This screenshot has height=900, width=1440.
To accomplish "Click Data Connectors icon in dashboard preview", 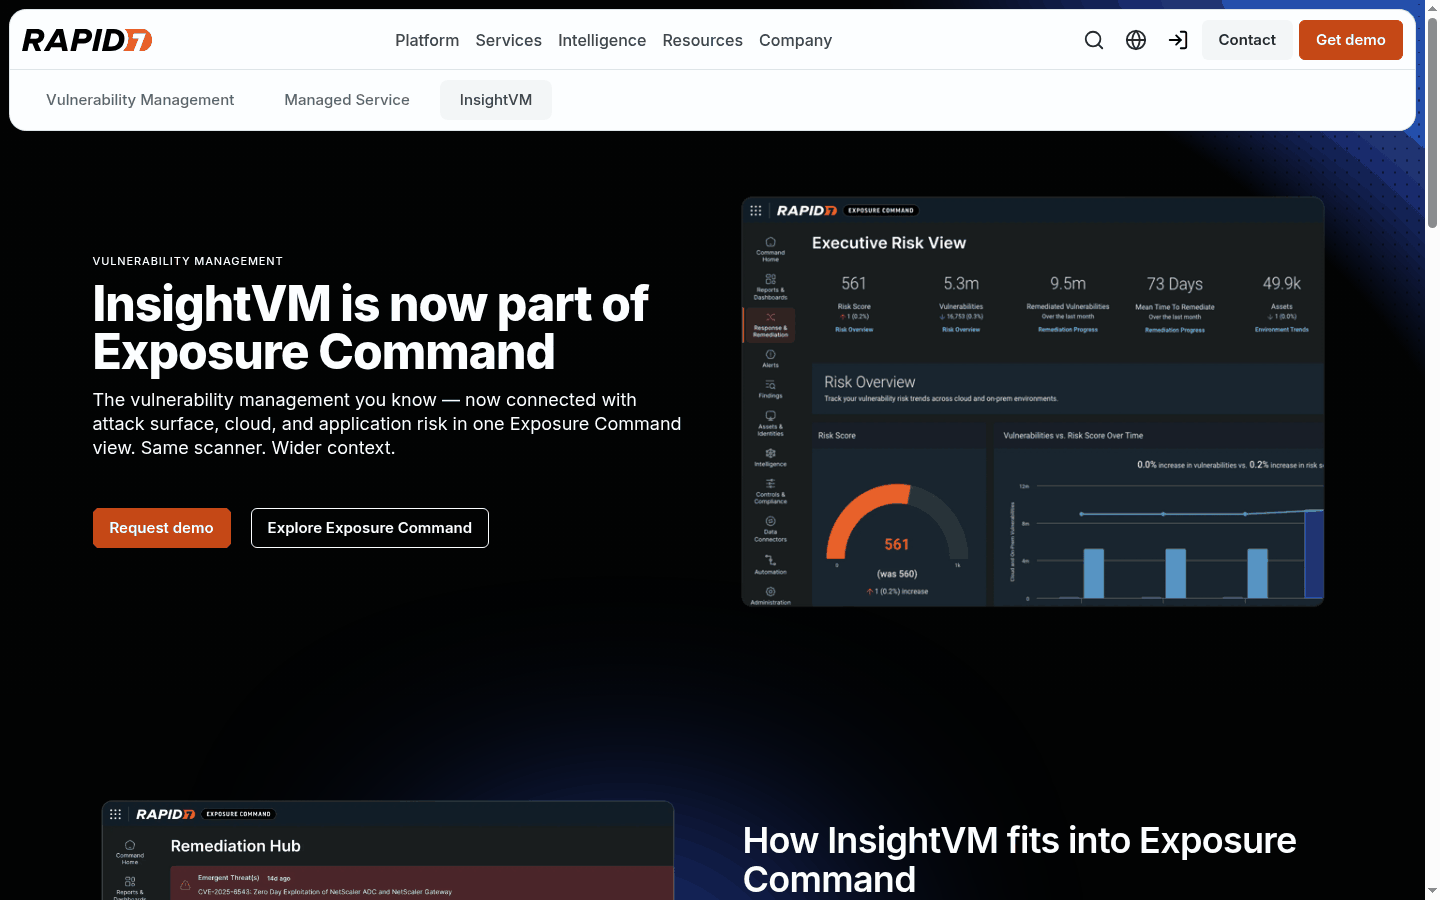I will click(x=770, y=521).
